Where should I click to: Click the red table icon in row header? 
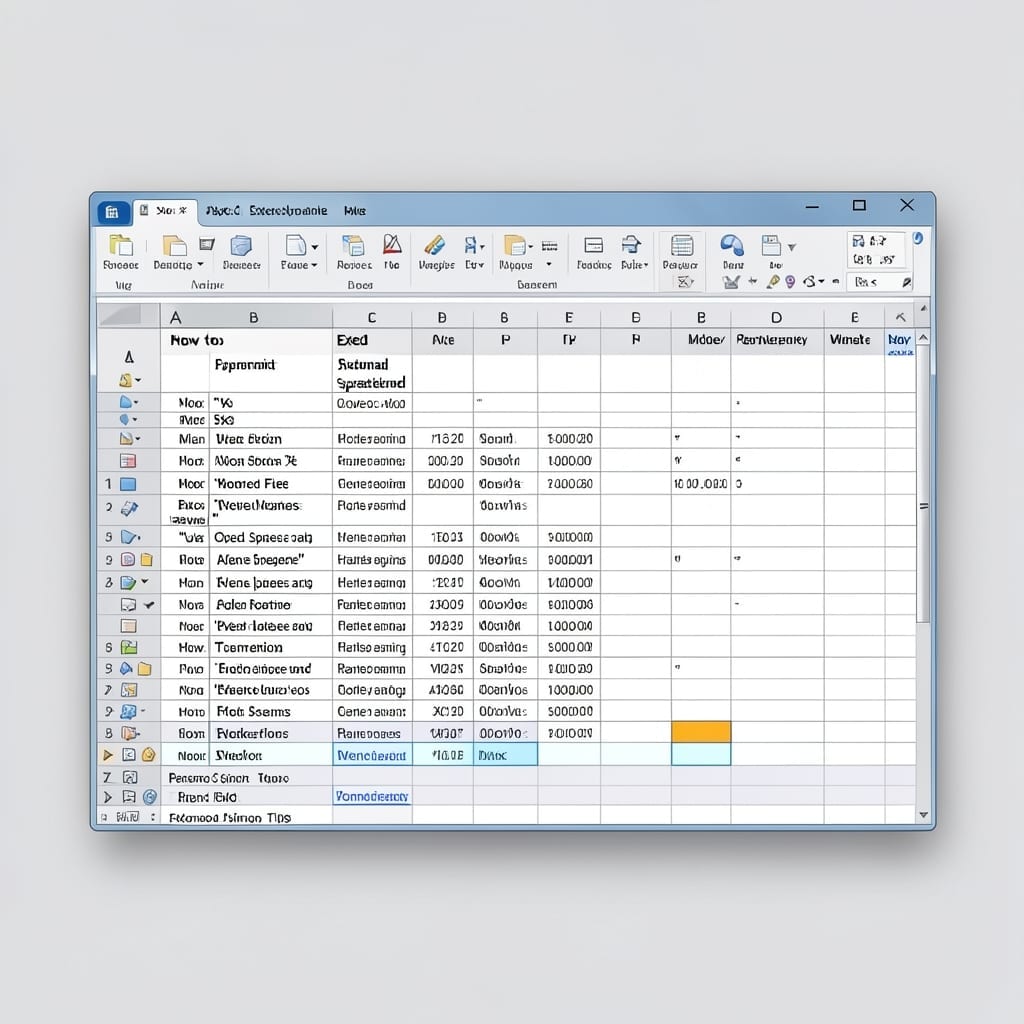(128, 461)
